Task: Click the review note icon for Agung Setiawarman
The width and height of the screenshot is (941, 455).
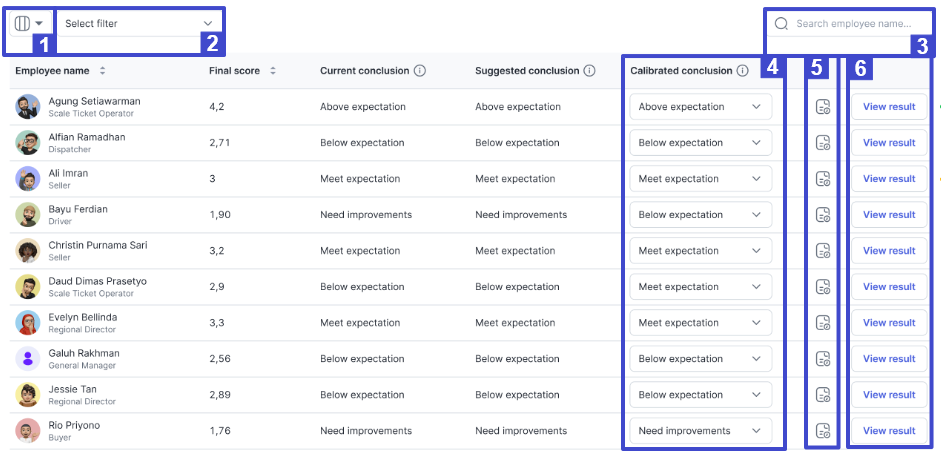Action: click(823, 107)
